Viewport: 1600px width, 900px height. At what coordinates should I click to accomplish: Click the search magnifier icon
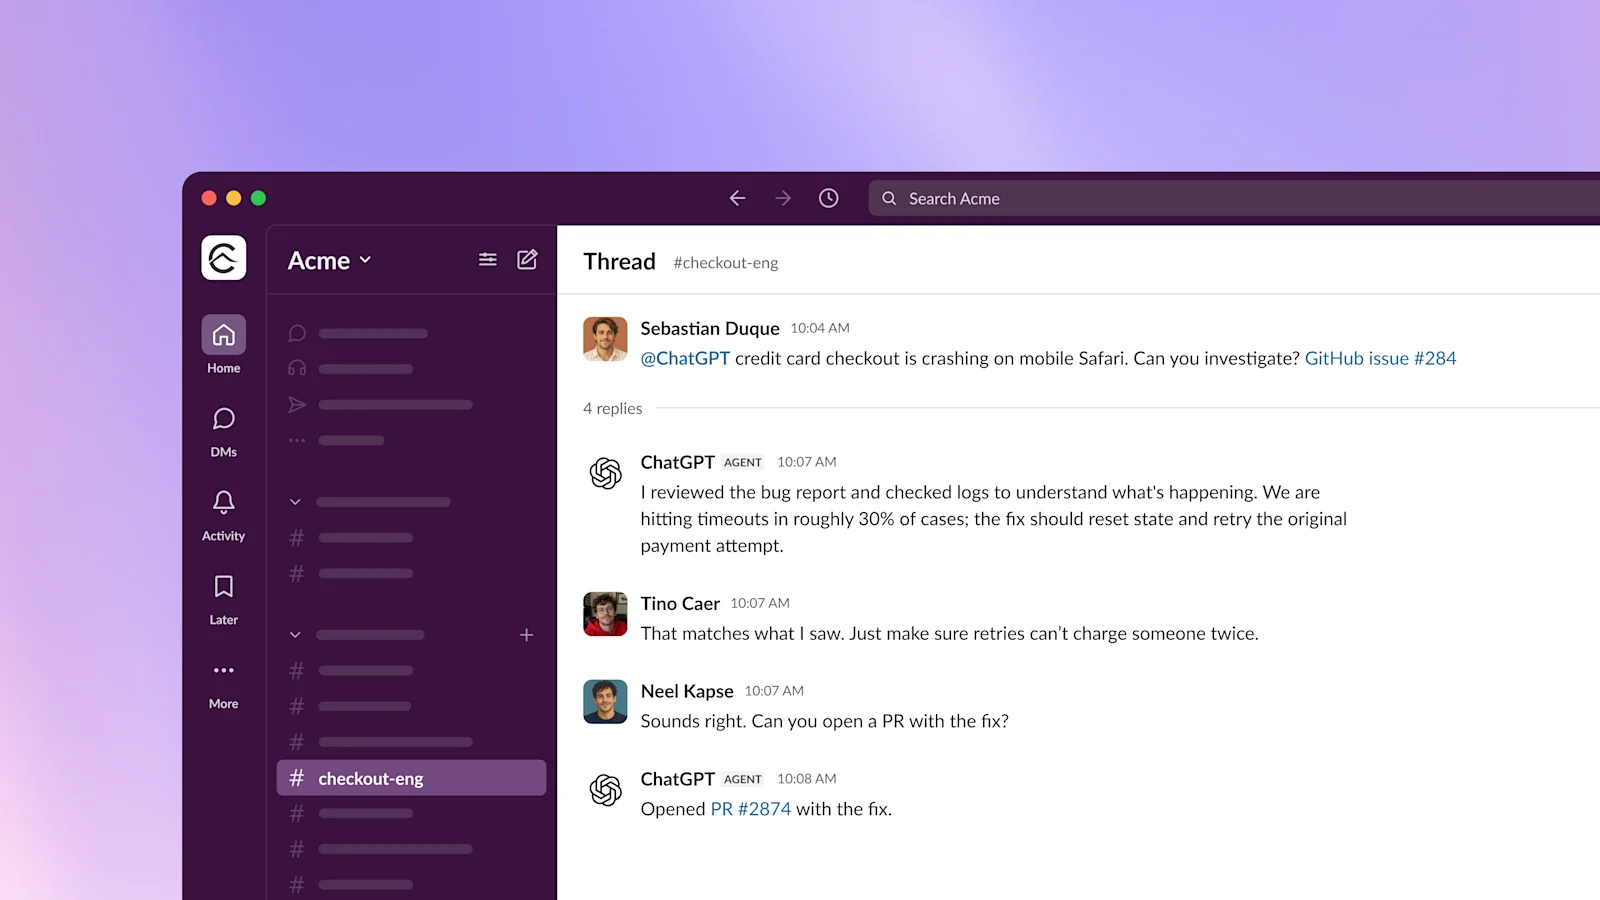[889, 198]
